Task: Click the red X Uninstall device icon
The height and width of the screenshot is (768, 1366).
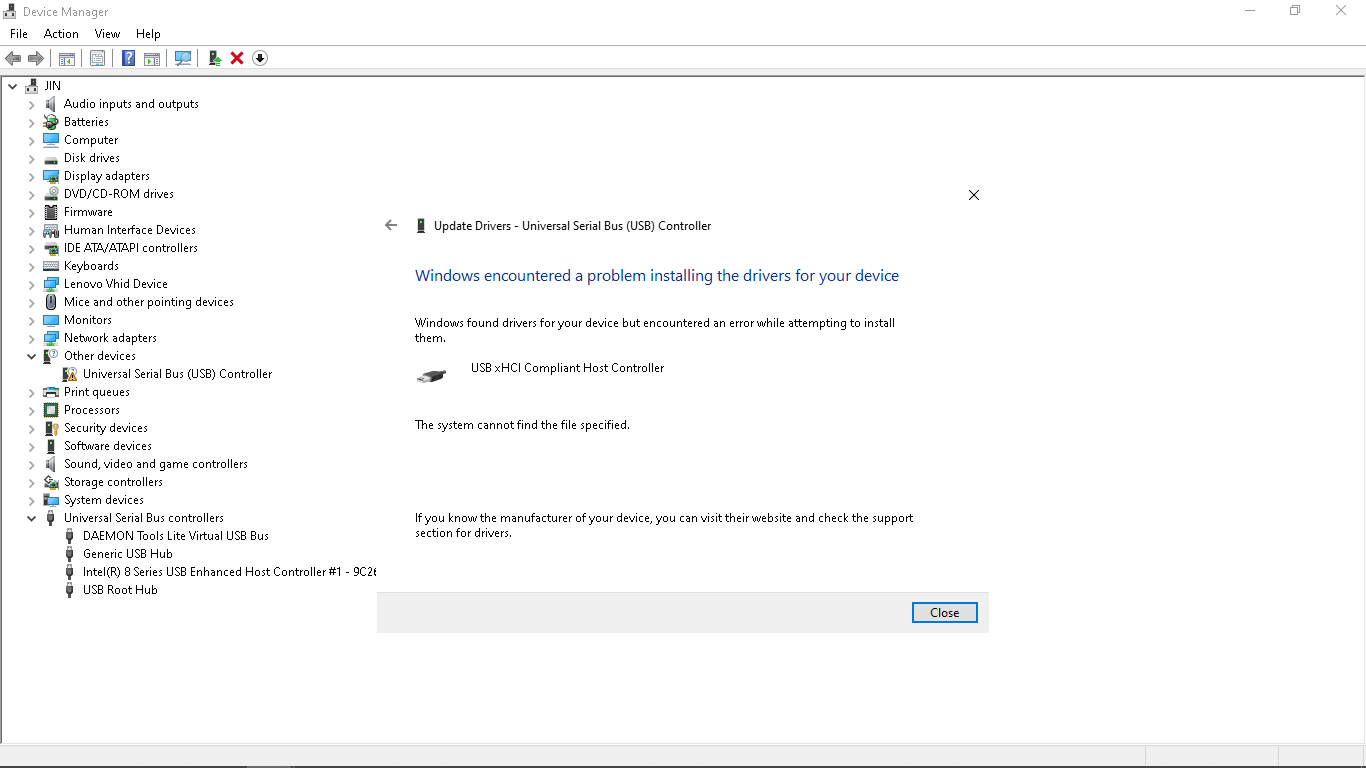Action: (237, 58)
